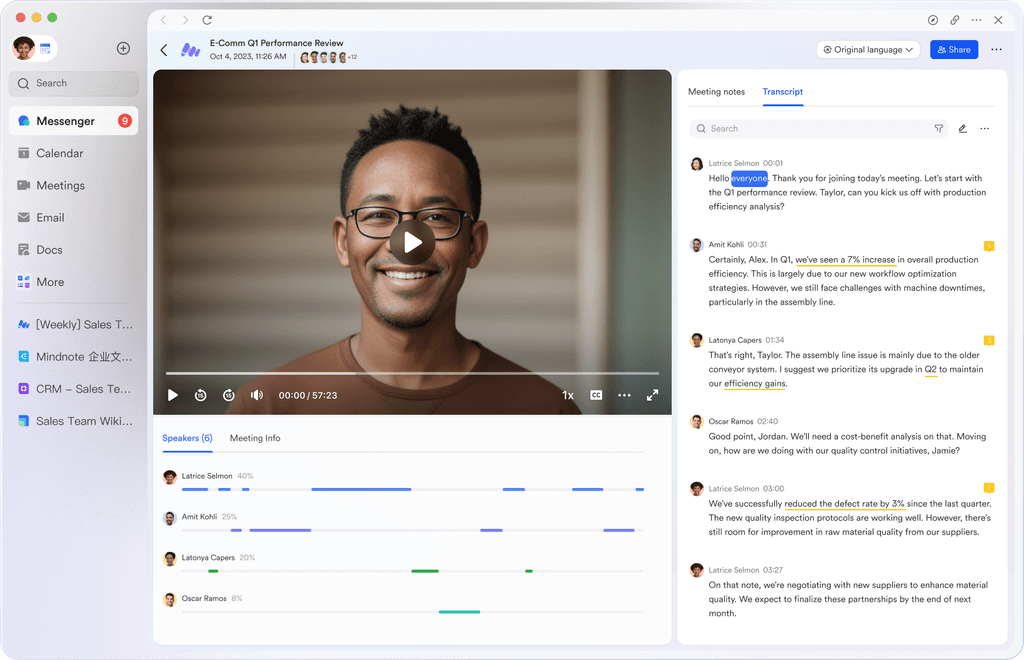Rewind 15 seconds
The image size is (1024, 660).
click(x=200, y=395)
